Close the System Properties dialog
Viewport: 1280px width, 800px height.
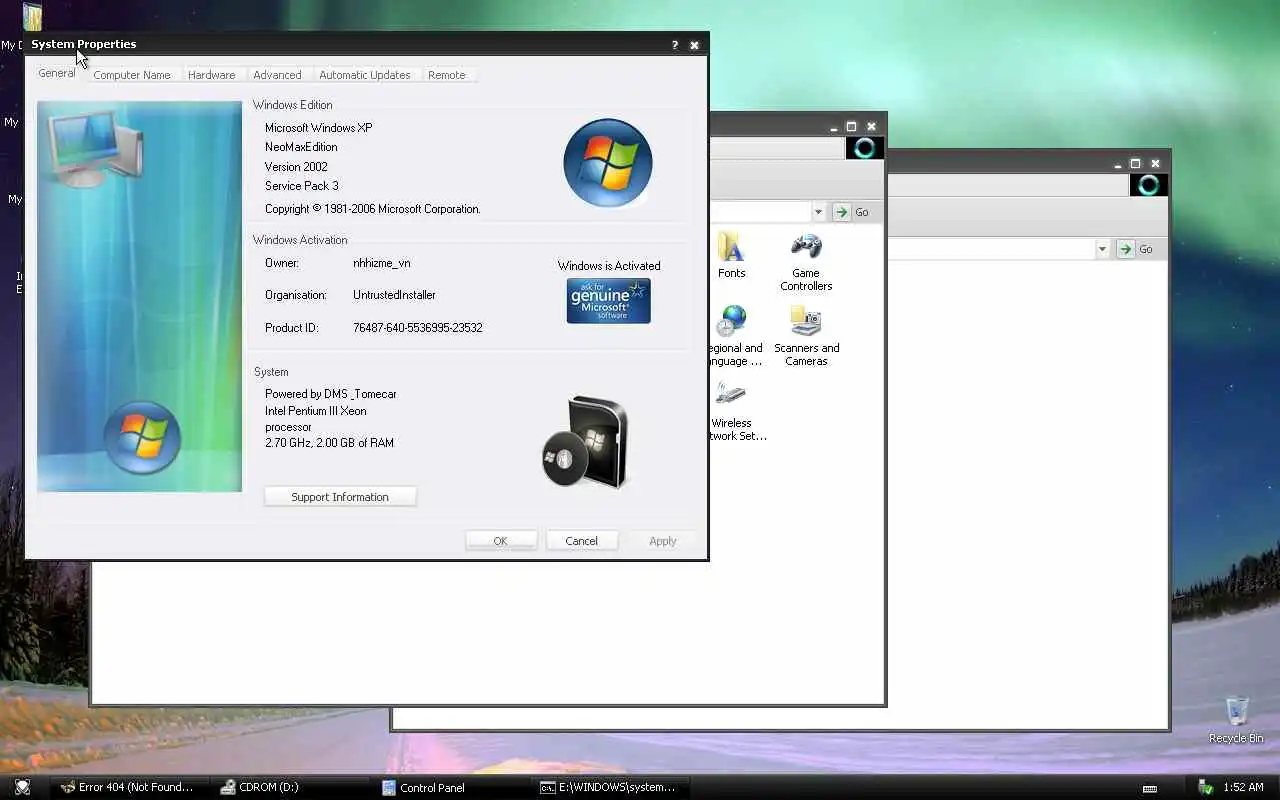point(694,45)
